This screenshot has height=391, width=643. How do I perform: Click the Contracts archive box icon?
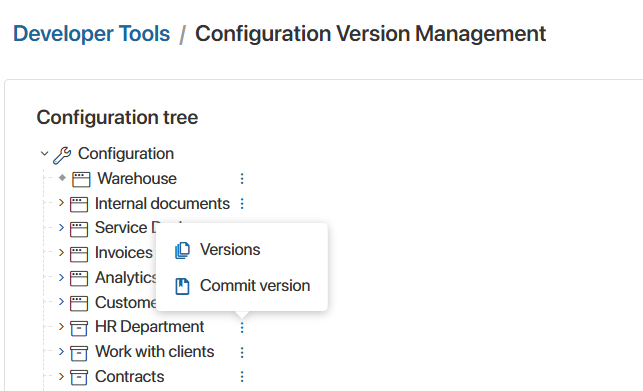tap(79, 378)
